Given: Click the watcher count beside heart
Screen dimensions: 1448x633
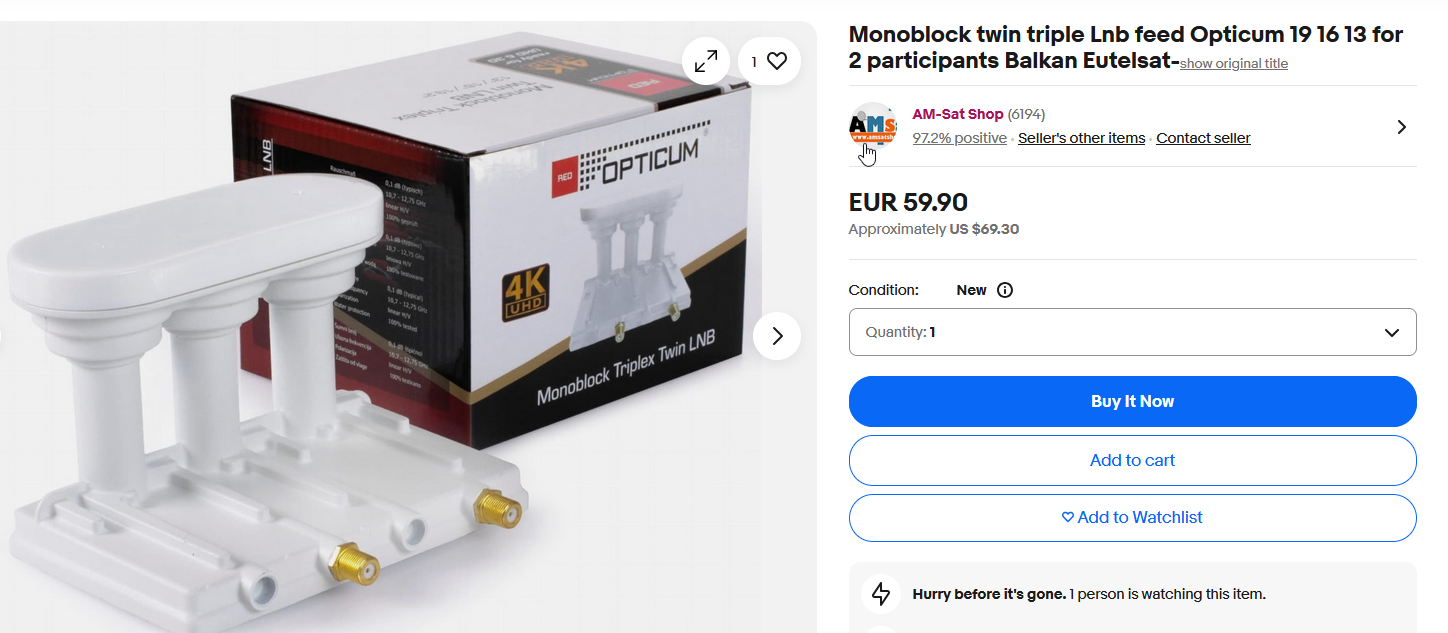Looking at the screenshot, I should tap(754, 61).
